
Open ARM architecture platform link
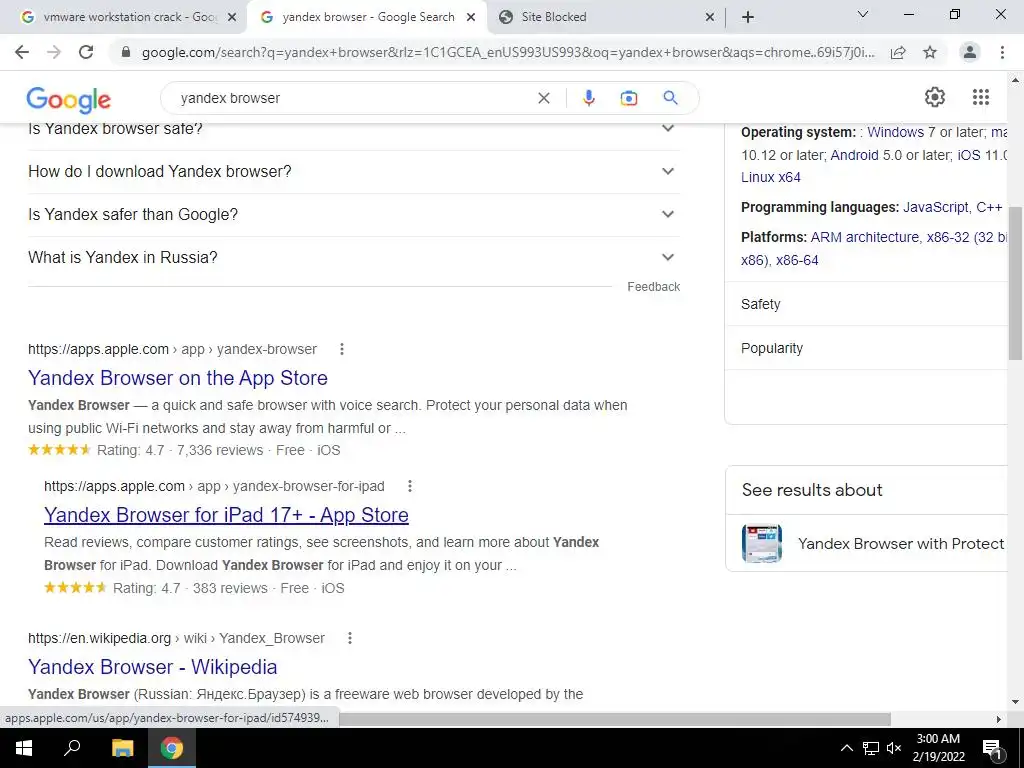pos(865,238)
